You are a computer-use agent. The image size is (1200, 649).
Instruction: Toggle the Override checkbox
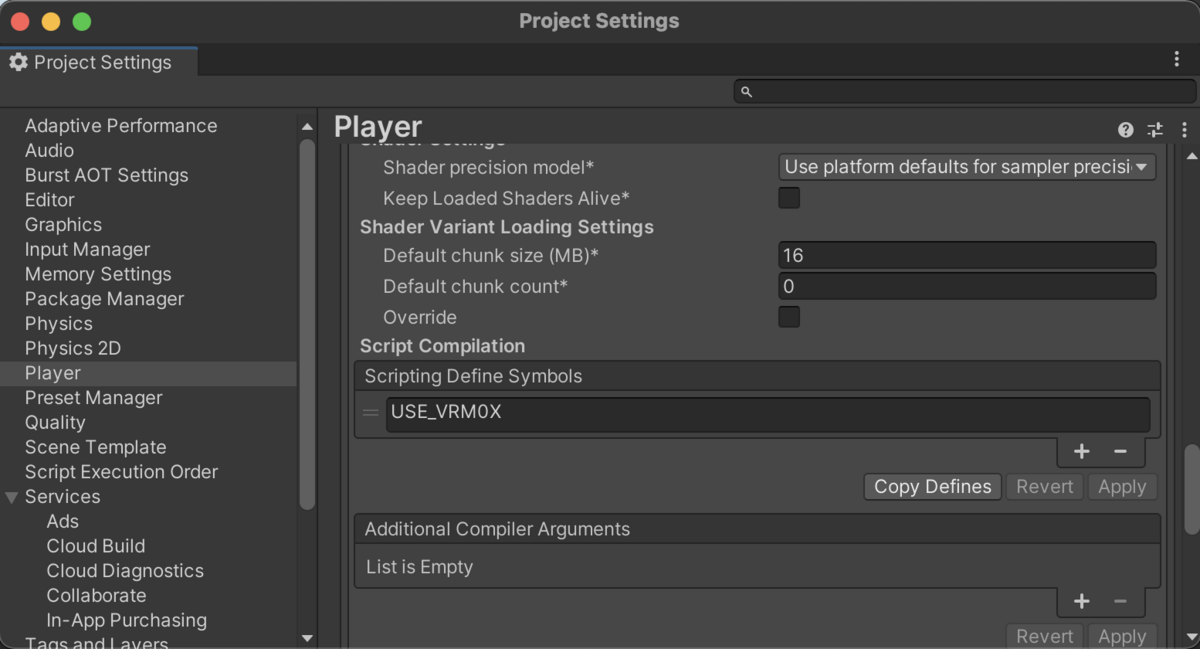[x=789, y=317]
